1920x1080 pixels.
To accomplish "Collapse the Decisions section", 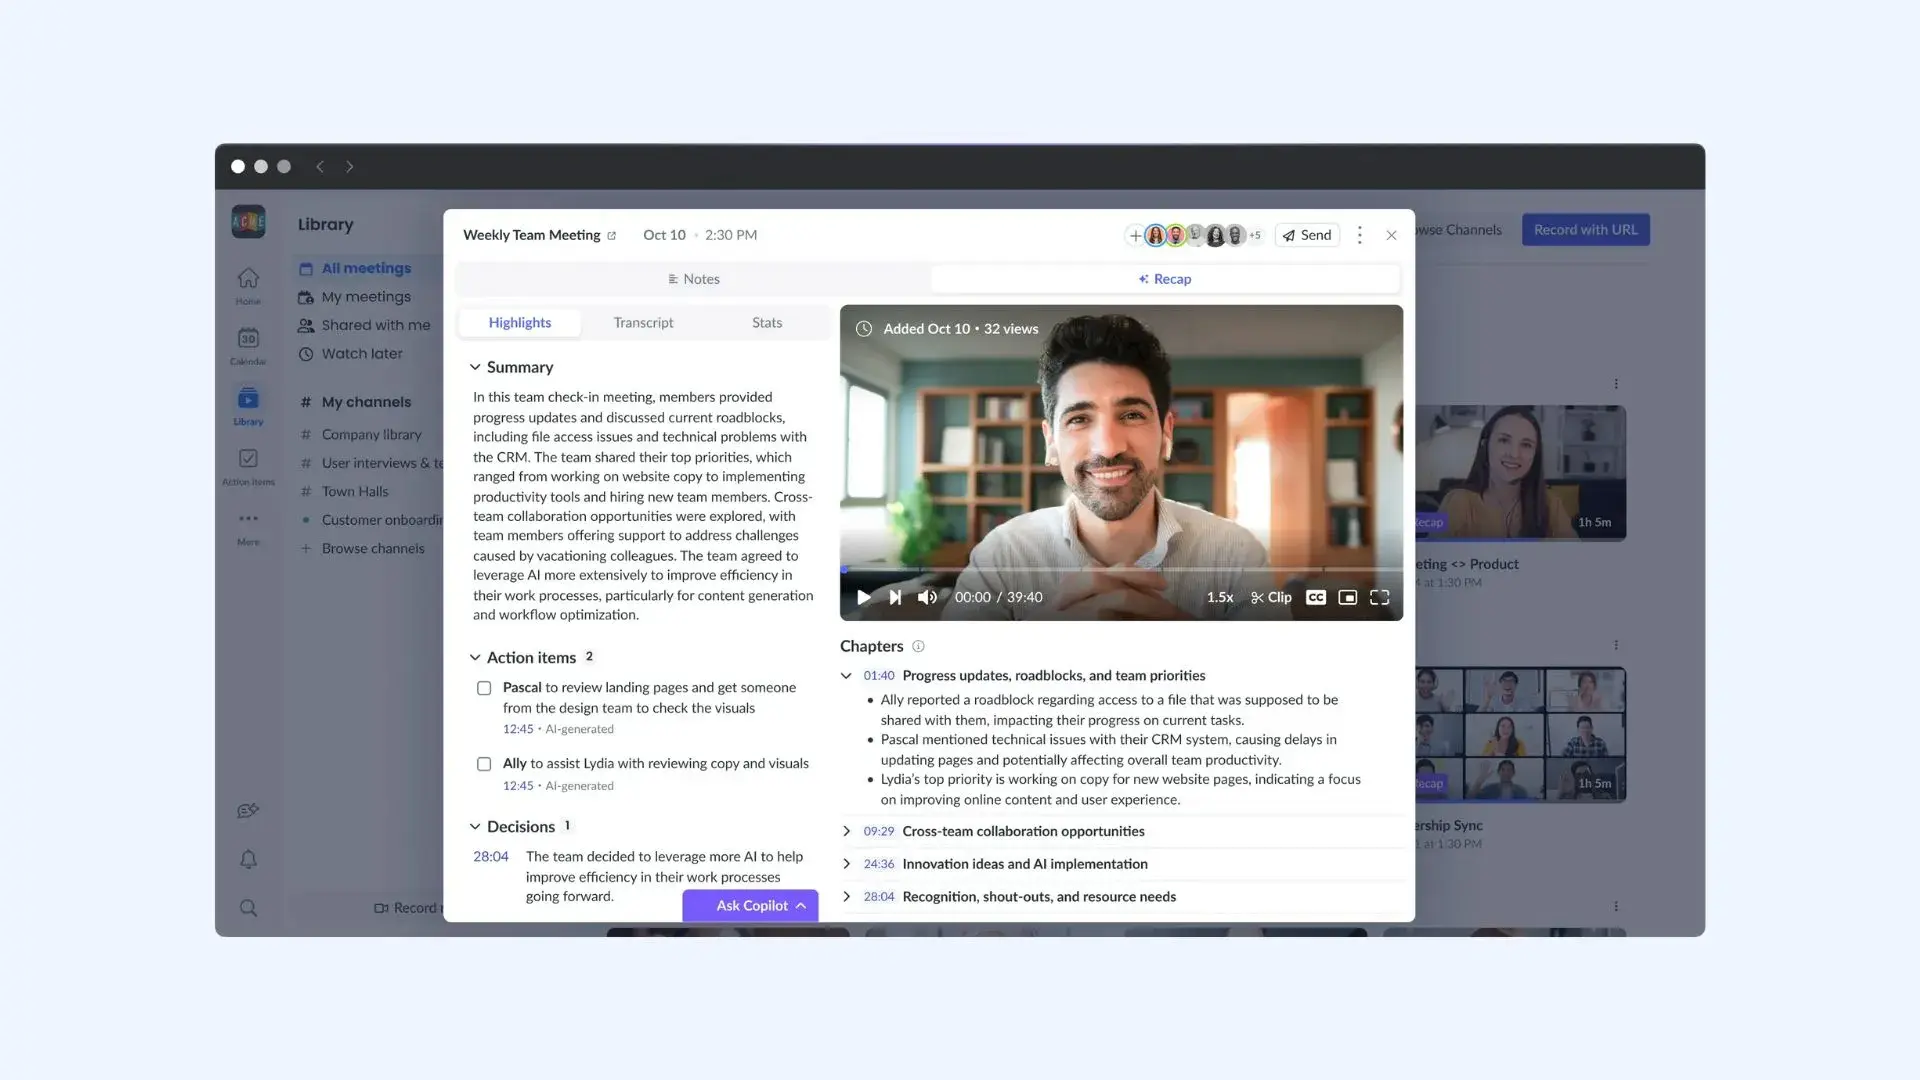I will point(475,826).
